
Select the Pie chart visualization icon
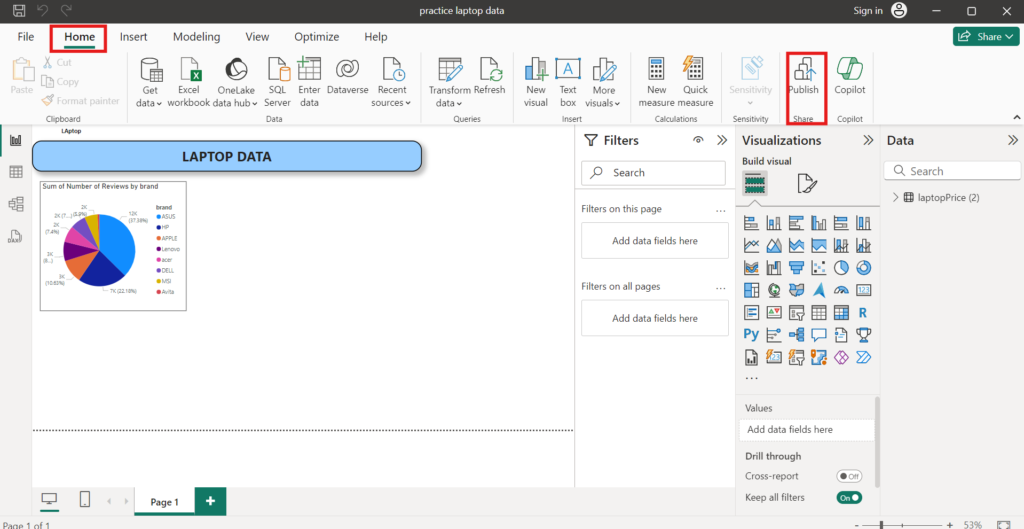click(841, 268)
